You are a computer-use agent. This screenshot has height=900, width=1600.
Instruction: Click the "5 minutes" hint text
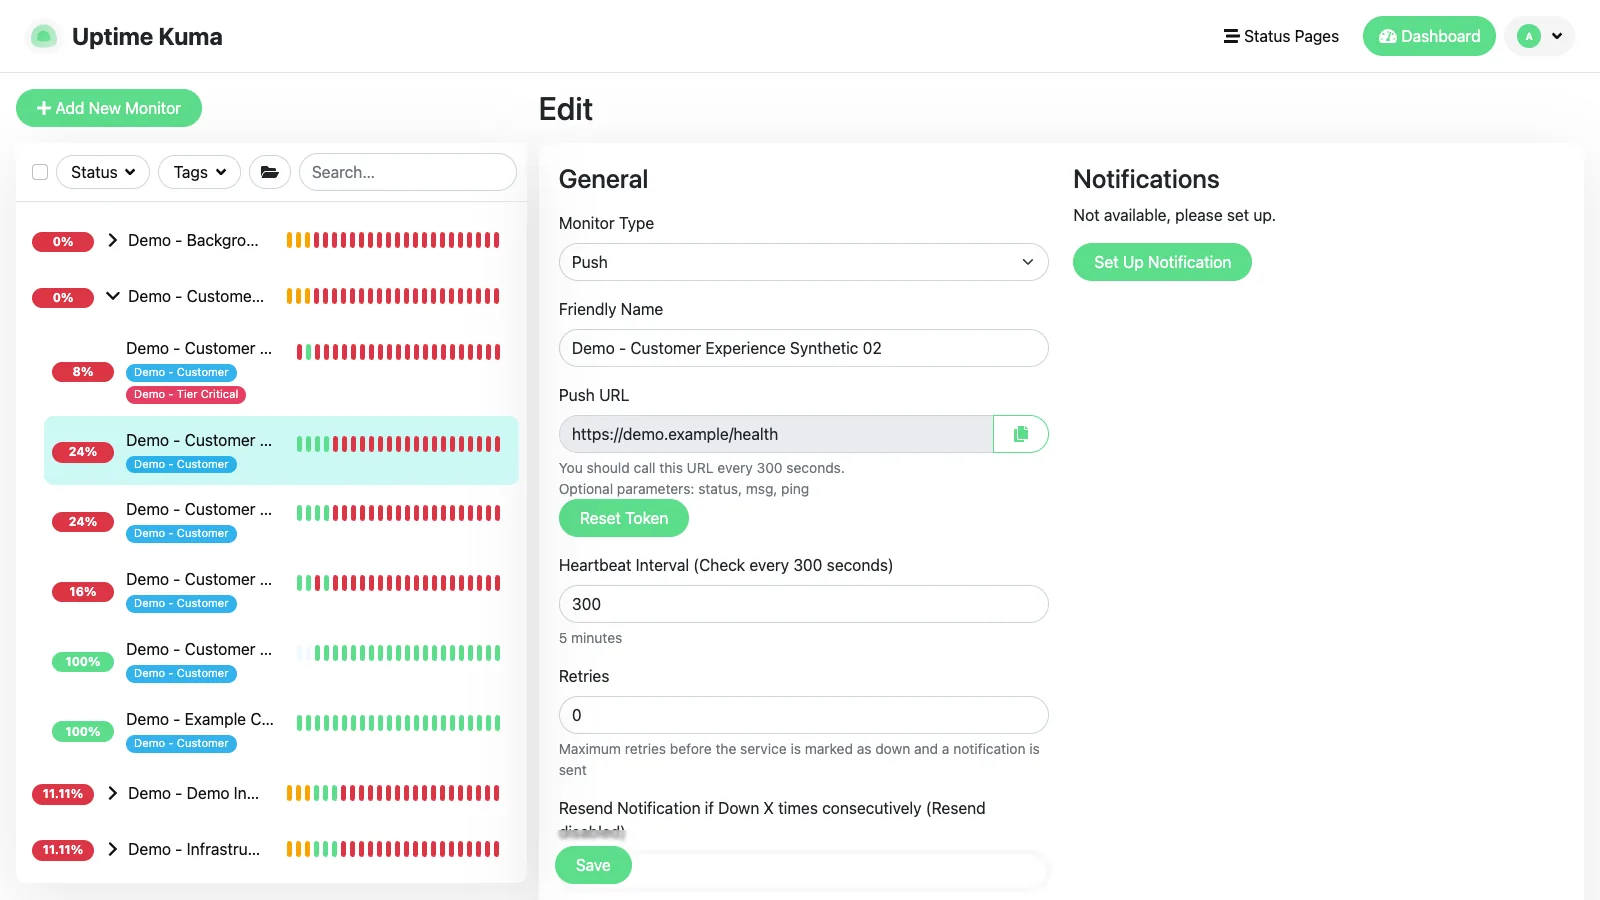590,638
